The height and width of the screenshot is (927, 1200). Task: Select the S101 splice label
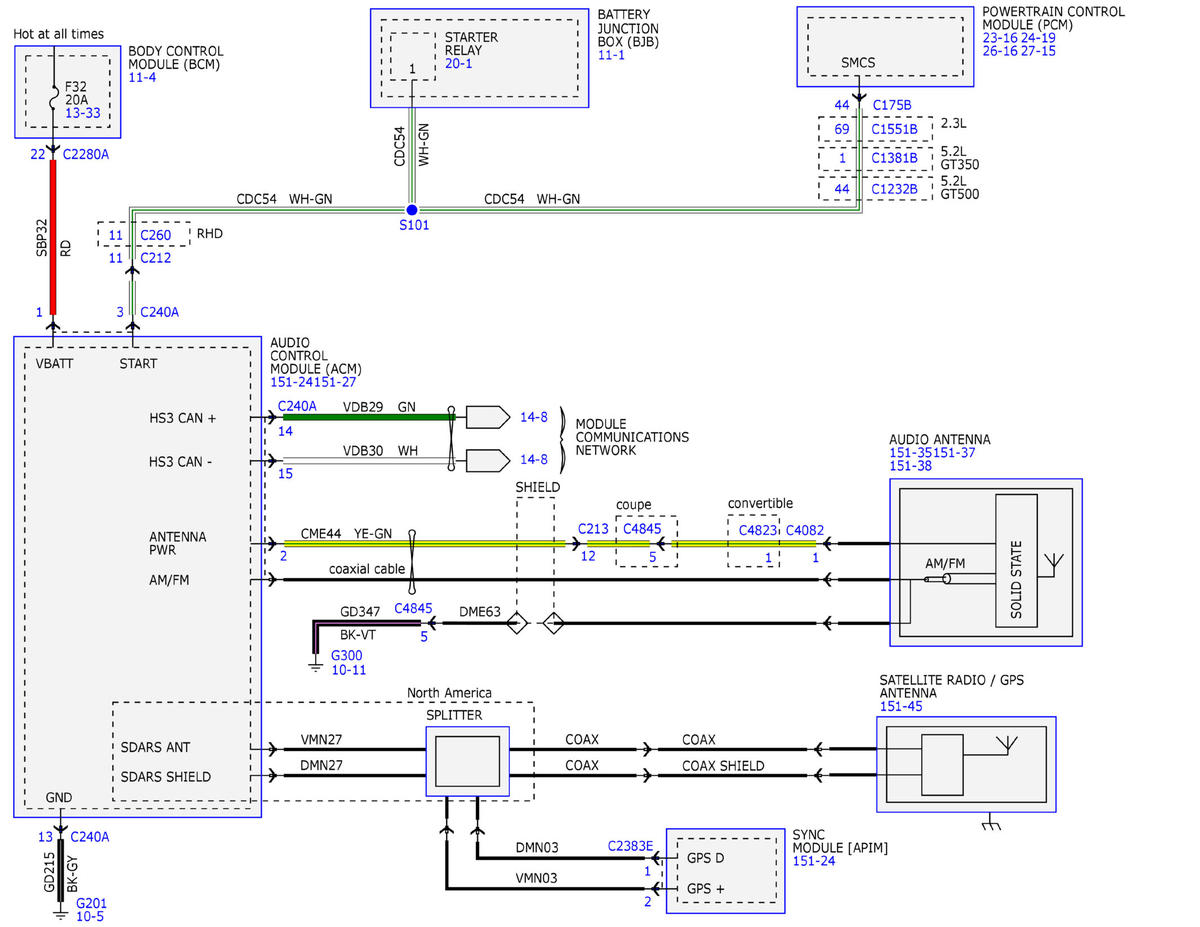414,226
